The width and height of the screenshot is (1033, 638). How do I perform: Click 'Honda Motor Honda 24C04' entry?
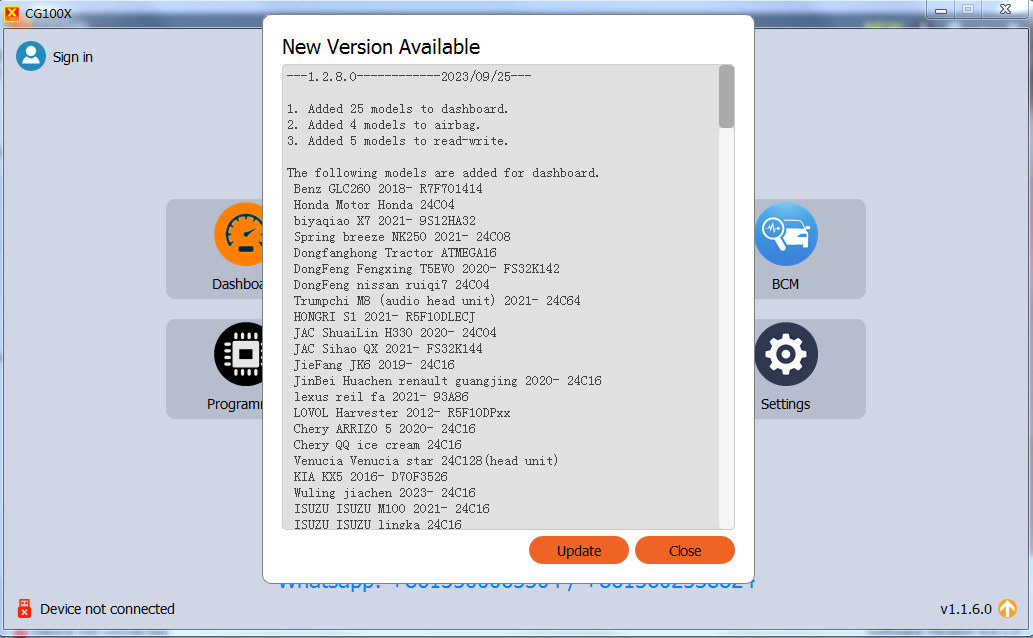[374, 204]
